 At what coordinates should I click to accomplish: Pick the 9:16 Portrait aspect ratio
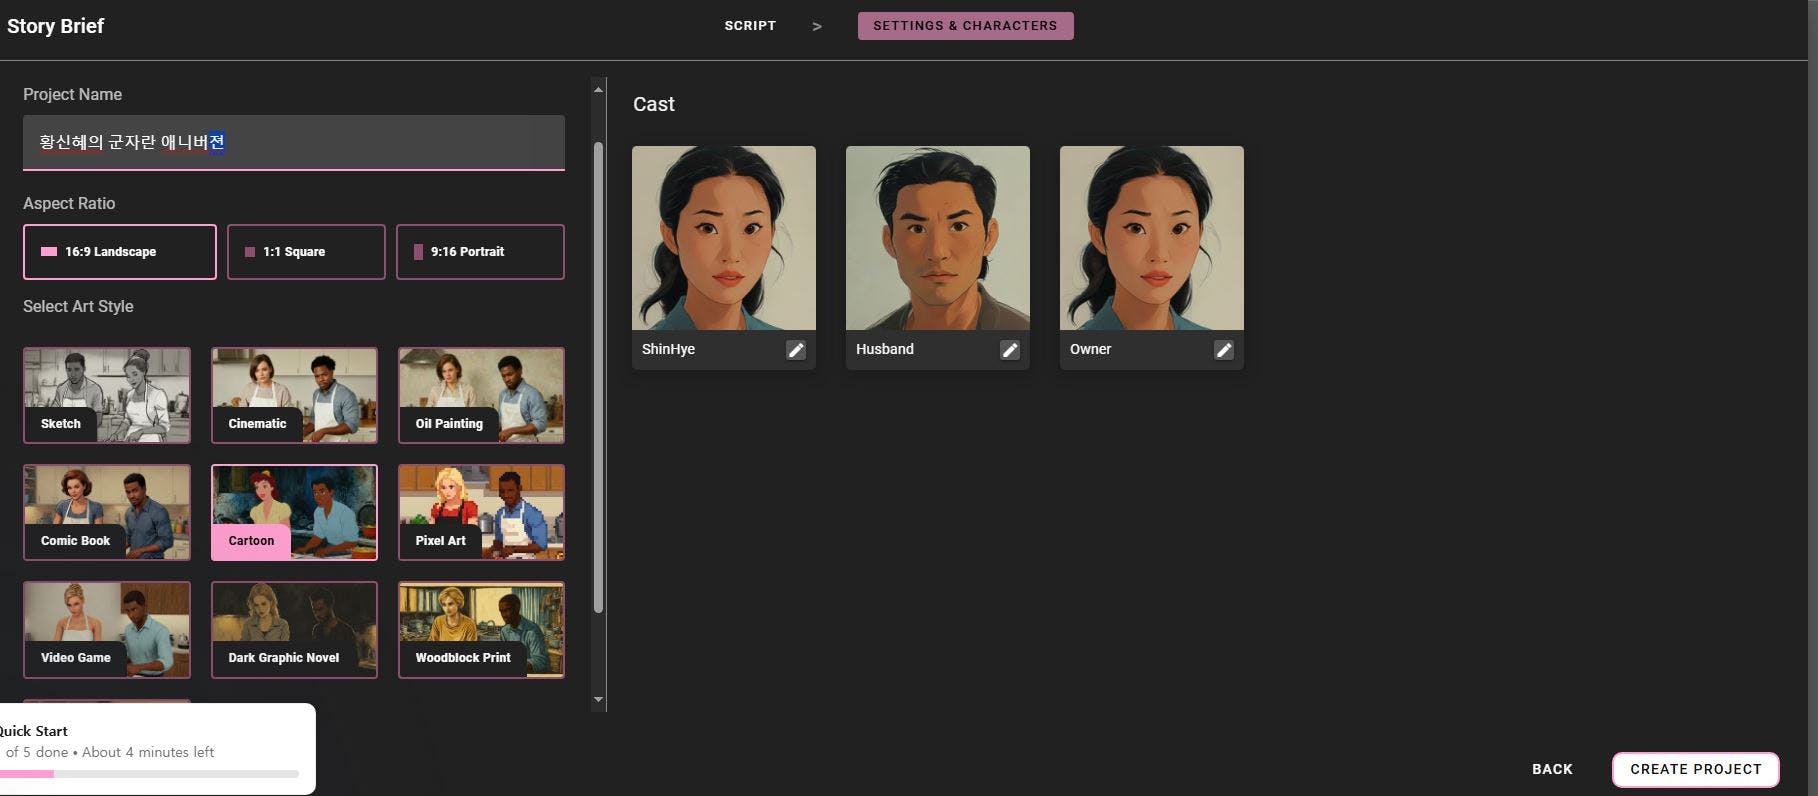(x=480, y=252)
